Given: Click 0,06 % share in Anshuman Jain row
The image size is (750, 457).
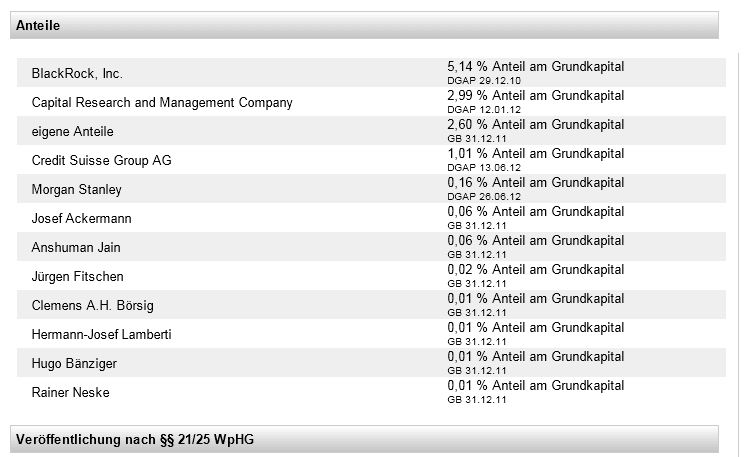Looking at the screenshot, I should pos(536,241).
